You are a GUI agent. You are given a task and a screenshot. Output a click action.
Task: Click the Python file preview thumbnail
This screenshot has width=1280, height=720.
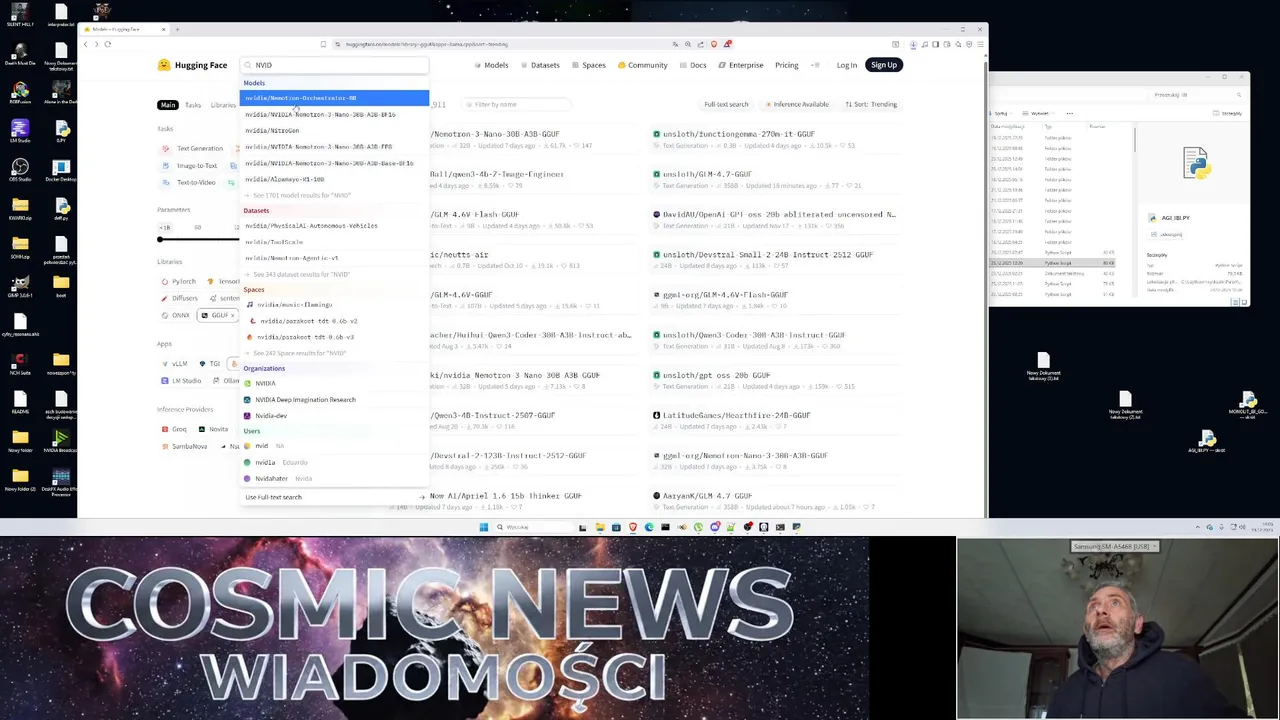[1196, 164]
